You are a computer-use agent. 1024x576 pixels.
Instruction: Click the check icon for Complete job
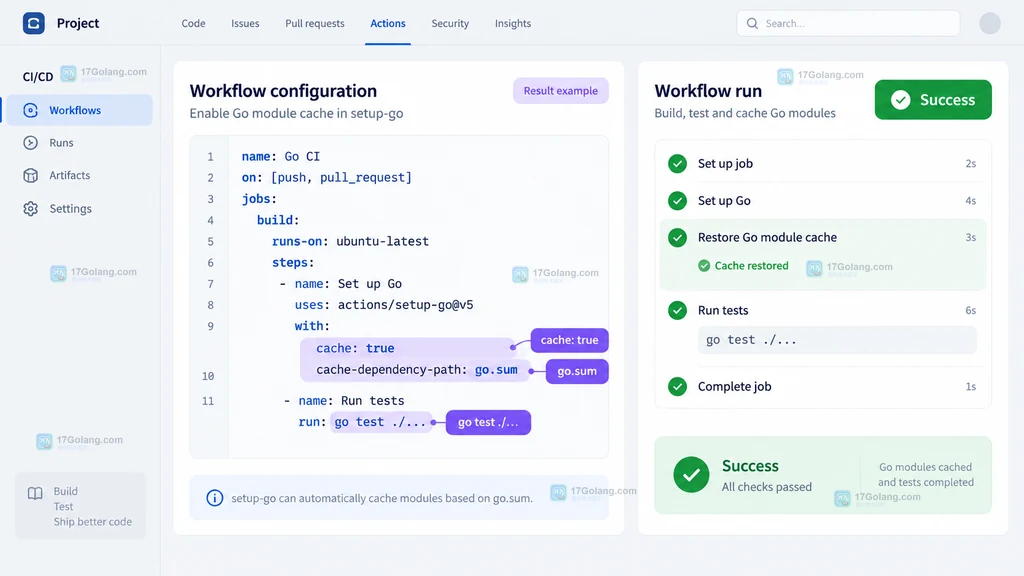point(677,387)
